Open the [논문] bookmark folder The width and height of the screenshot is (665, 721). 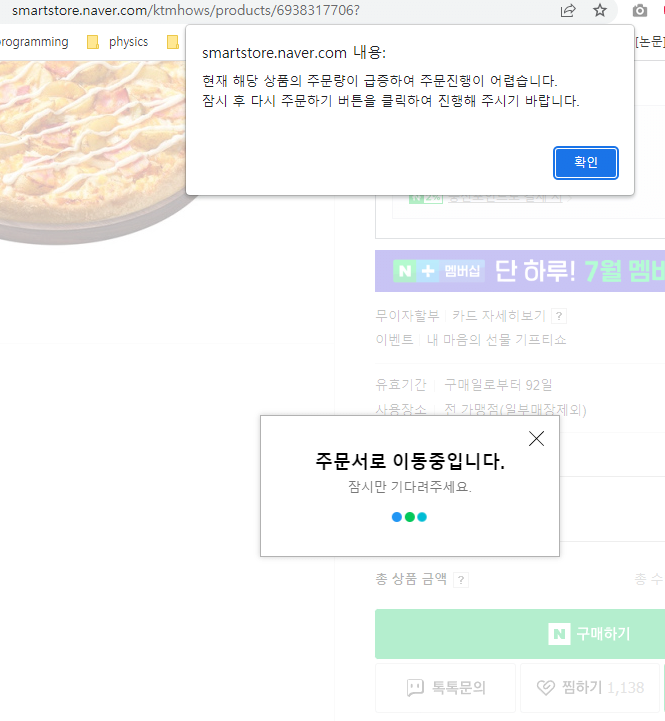[649, 42]
